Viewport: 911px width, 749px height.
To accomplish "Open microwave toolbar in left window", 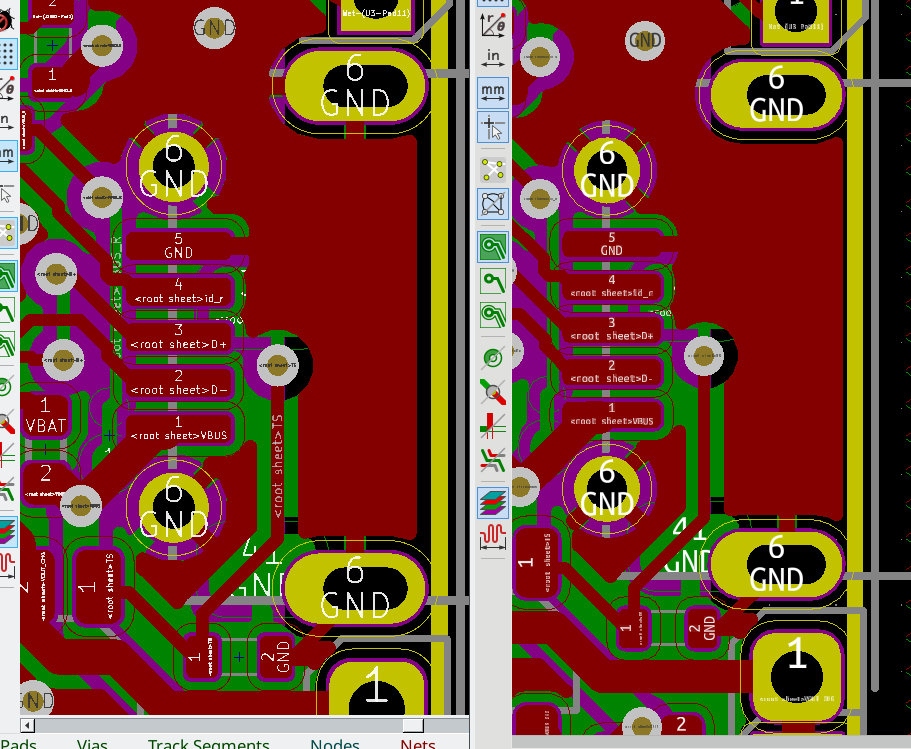I will 7,565.
